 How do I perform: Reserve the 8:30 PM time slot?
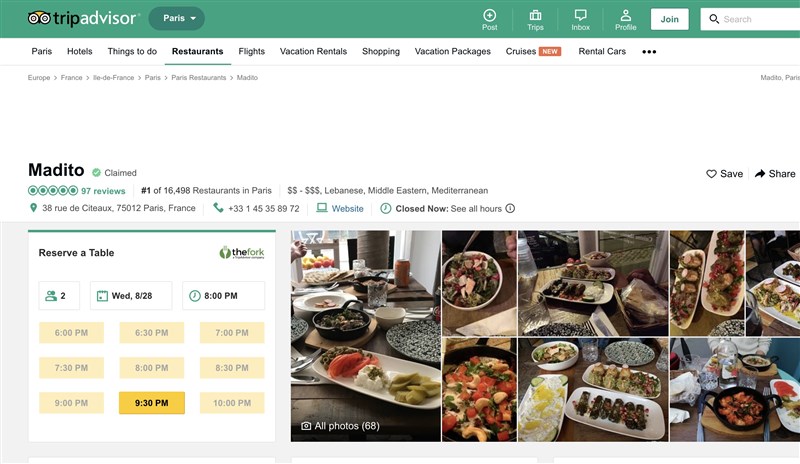(x=232, y=368)
